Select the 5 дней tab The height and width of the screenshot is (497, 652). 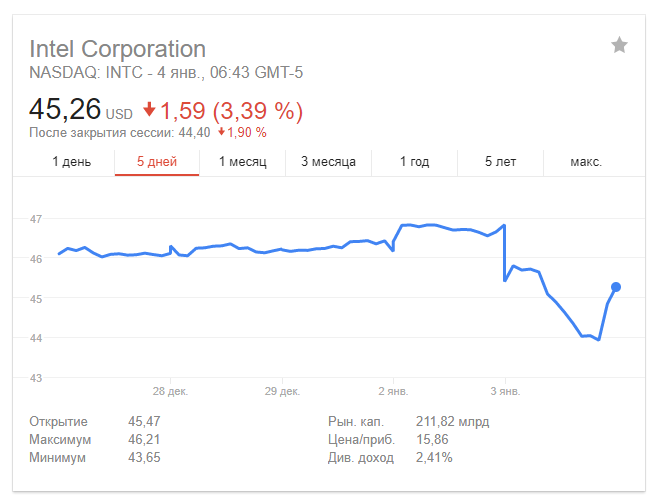(x=157, y=162)
